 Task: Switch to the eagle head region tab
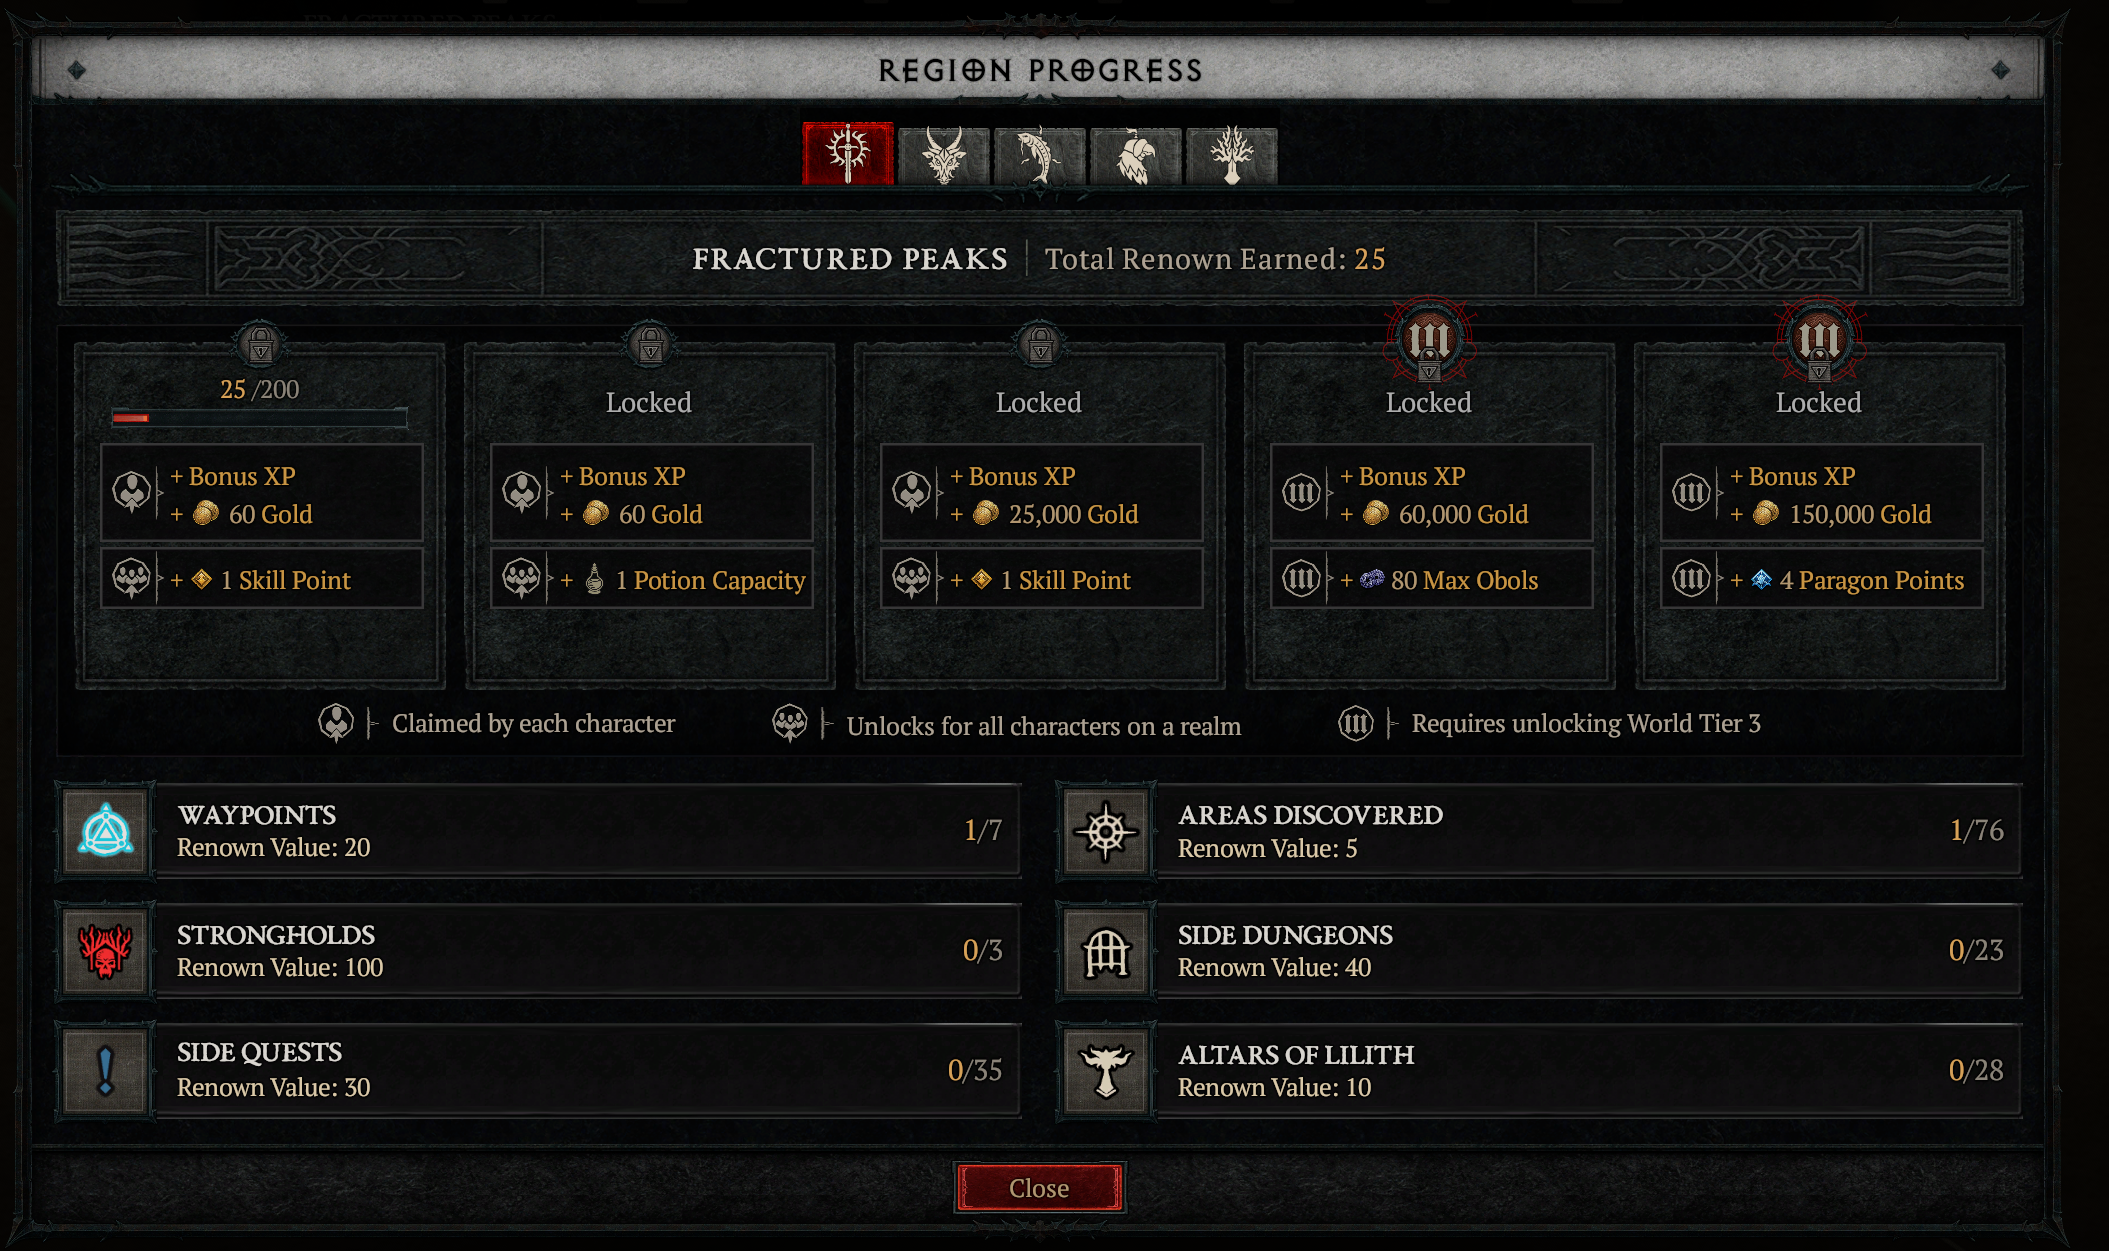point(1135,155)
